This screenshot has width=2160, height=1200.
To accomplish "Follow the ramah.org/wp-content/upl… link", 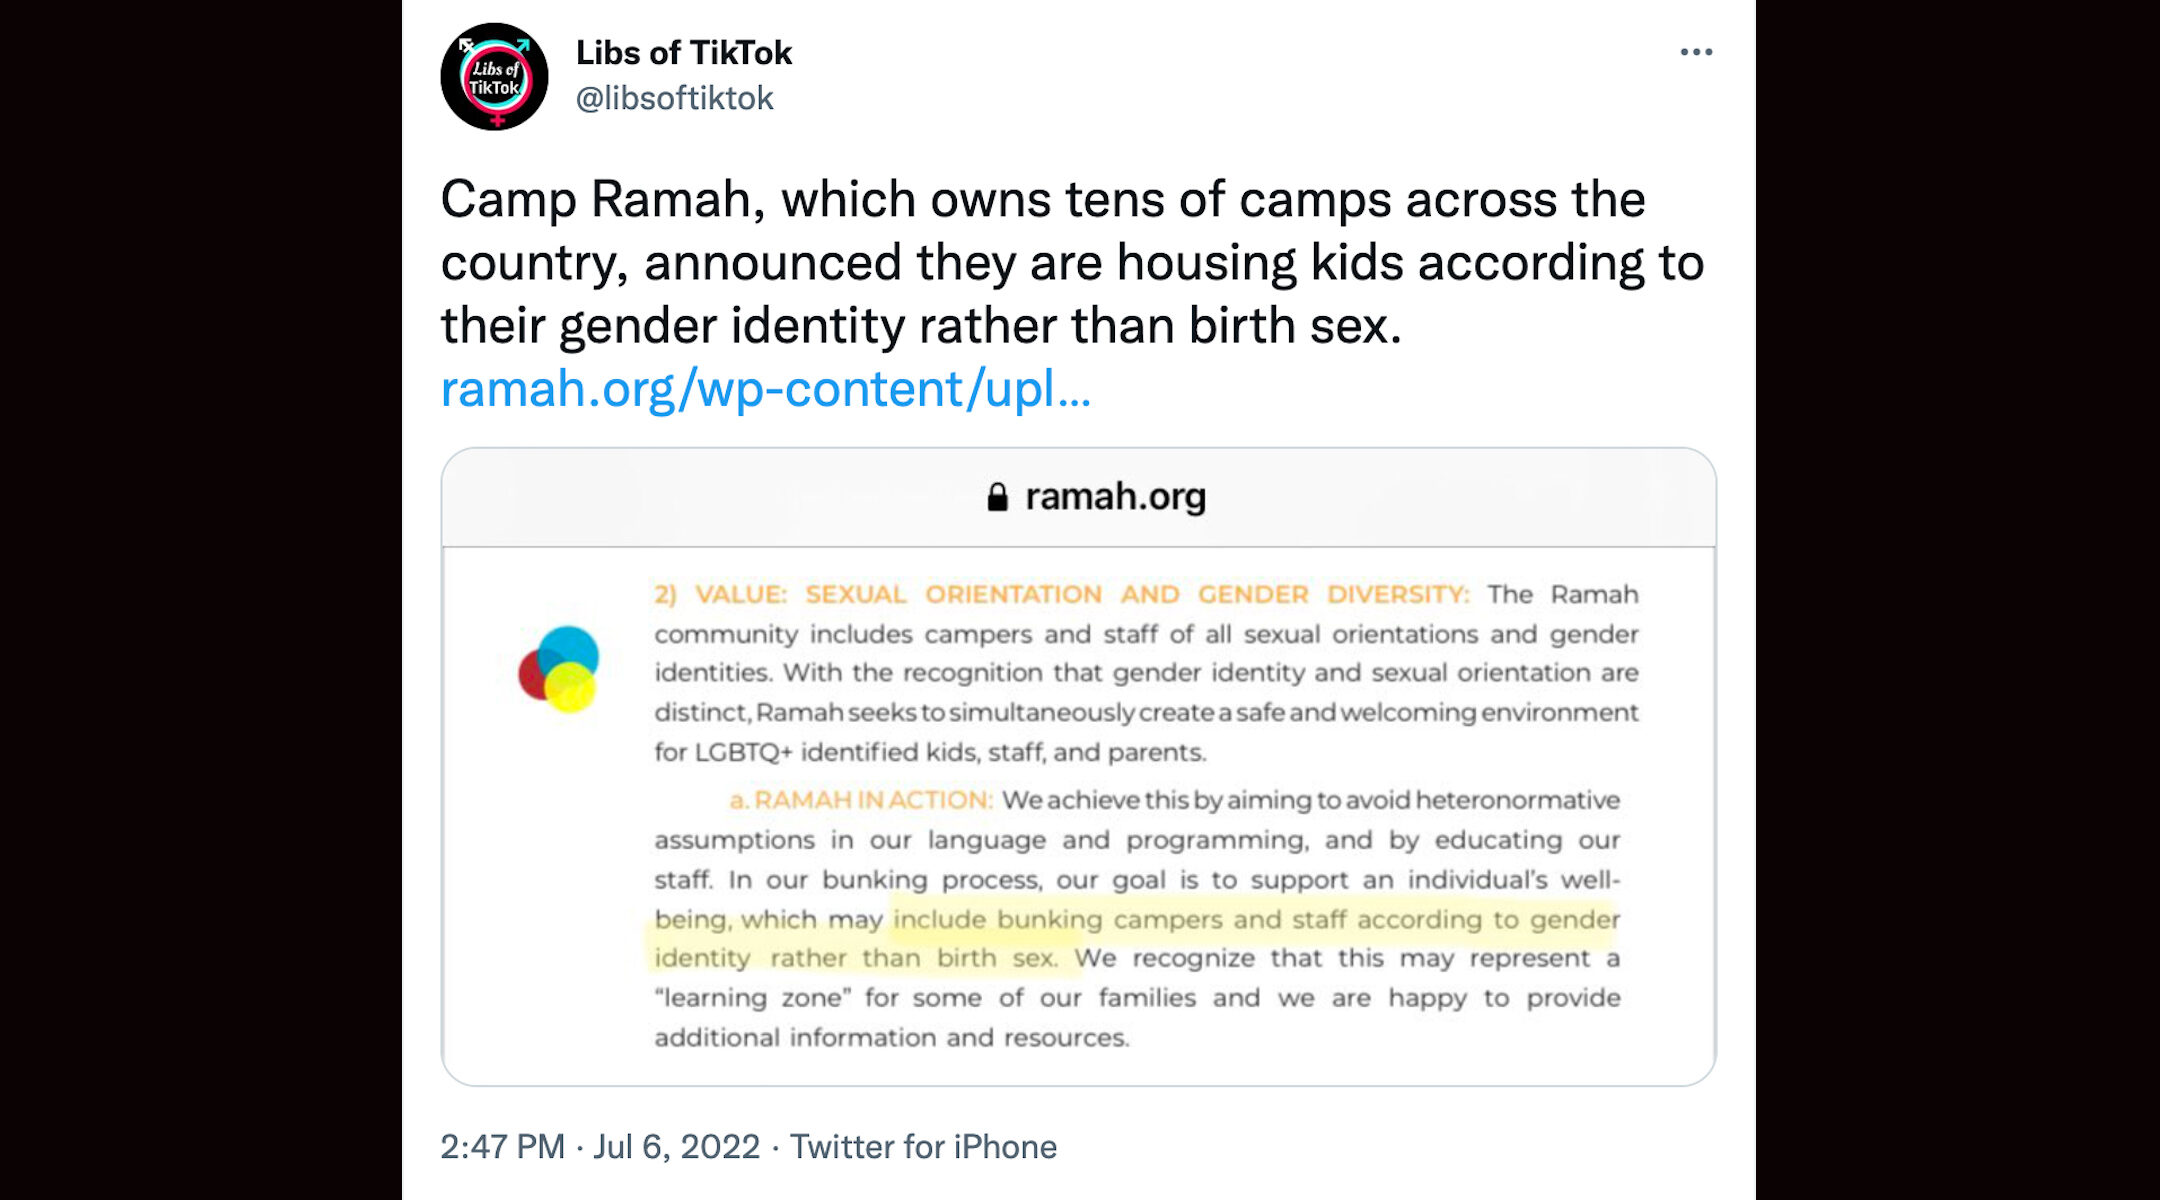I will (766, 388).
